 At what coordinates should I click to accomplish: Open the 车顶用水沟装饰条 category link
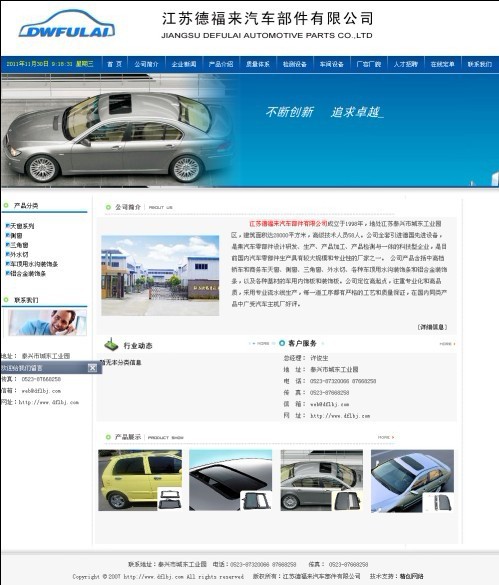(x=34, y=264)
